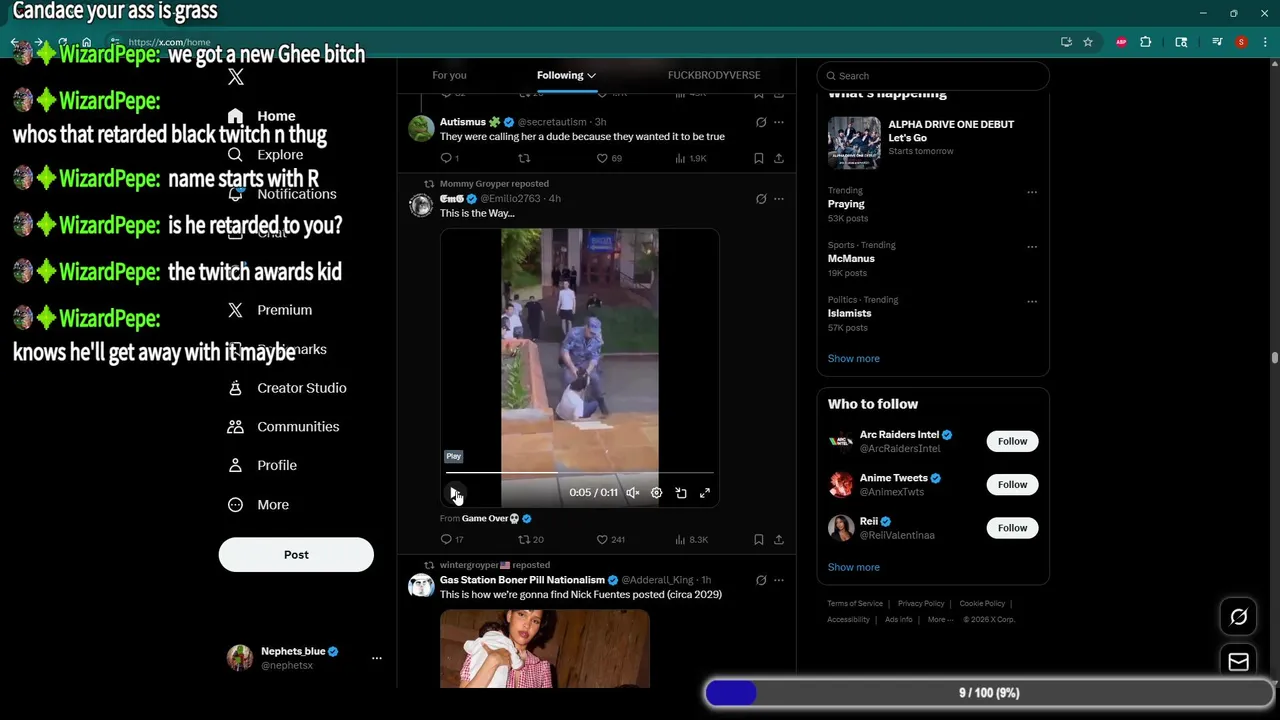Switch to FUCKBRODYVERSE tab

pyautogui.click(x=714, y=76)
